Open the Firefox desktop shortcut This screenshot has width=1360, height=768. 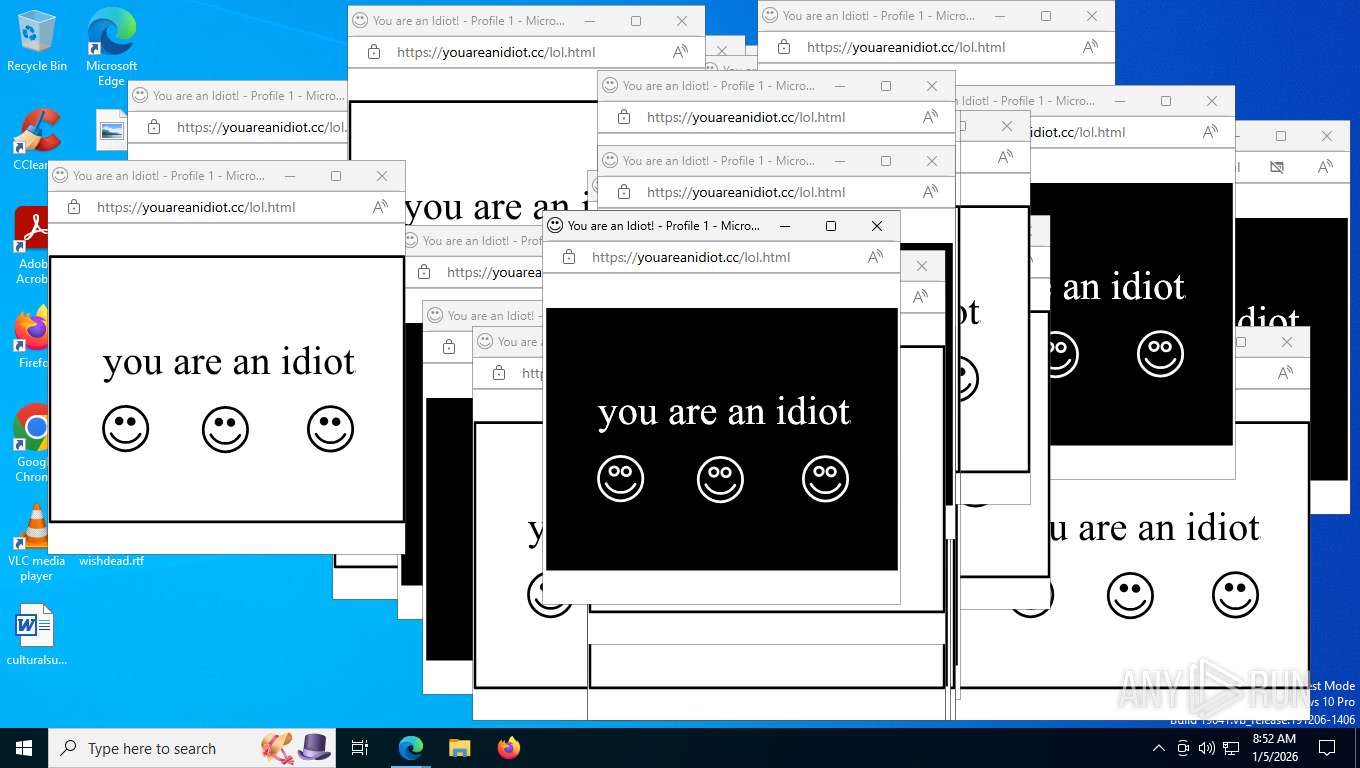[33, 338]
